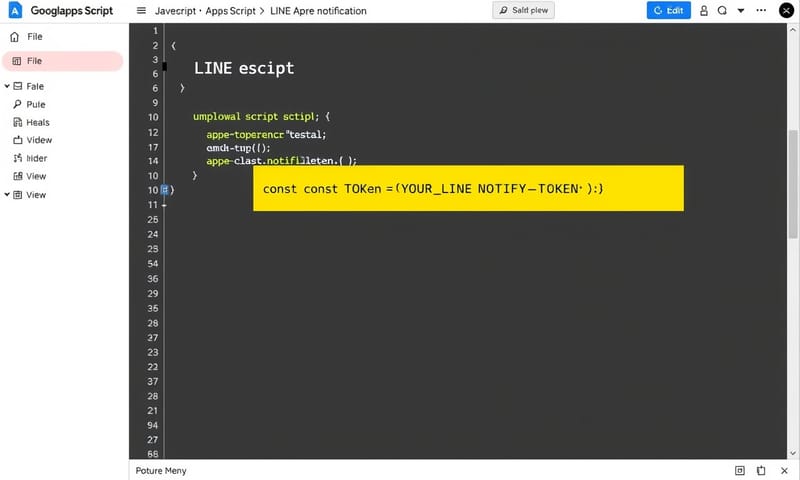
Task: Click the yellow TOKen code highlight
Action: (468, 188)
